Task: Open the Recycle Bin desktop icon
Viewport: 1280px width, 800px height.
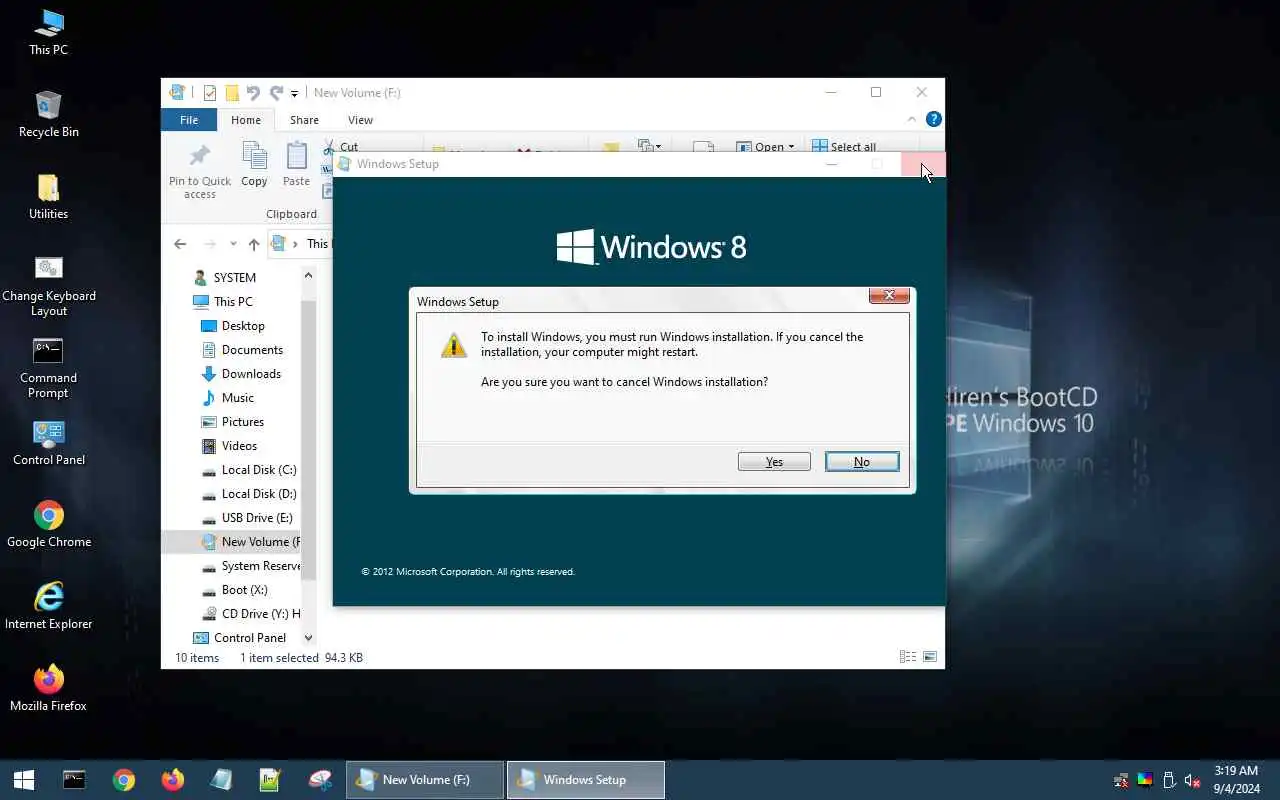Action: pyautogui.click(x=48, y=114)
